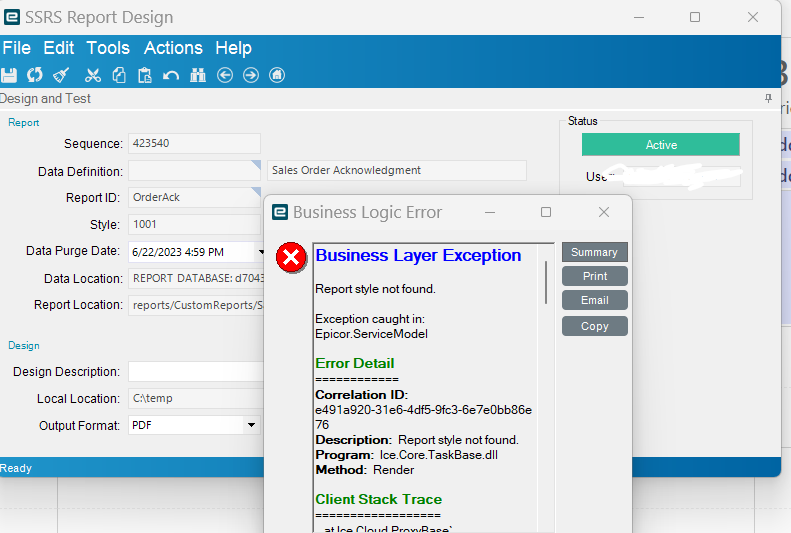Click the Summary button in error dialog

point(595,252)
